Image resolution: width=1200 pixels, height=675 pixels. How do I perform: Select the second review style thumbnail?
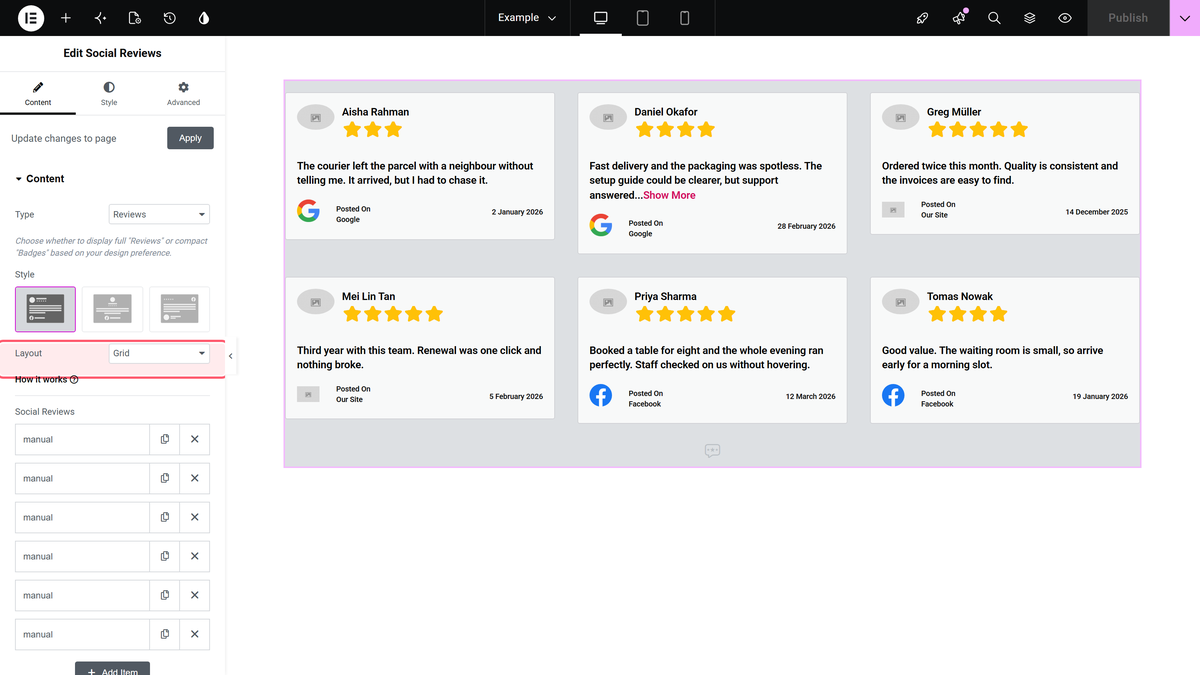click(x=112, y=309)
